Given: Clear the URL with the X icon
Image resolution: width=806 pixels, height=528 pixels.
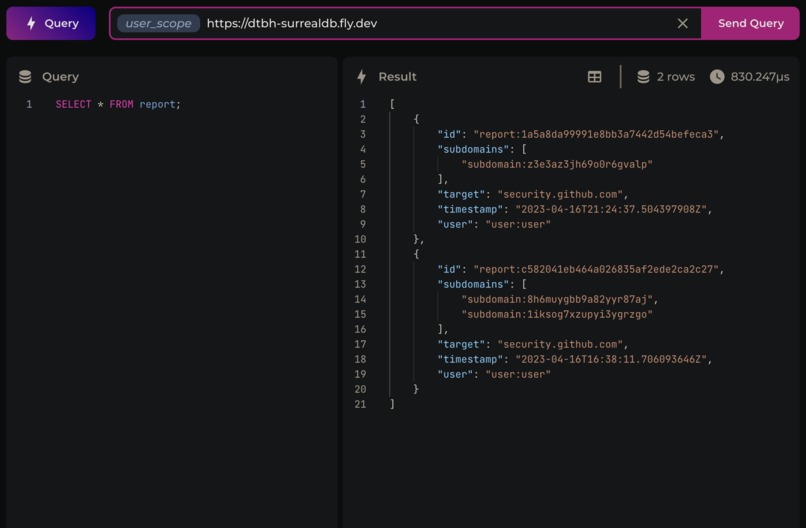Looking at the screenshot, I should click(682, 23).
